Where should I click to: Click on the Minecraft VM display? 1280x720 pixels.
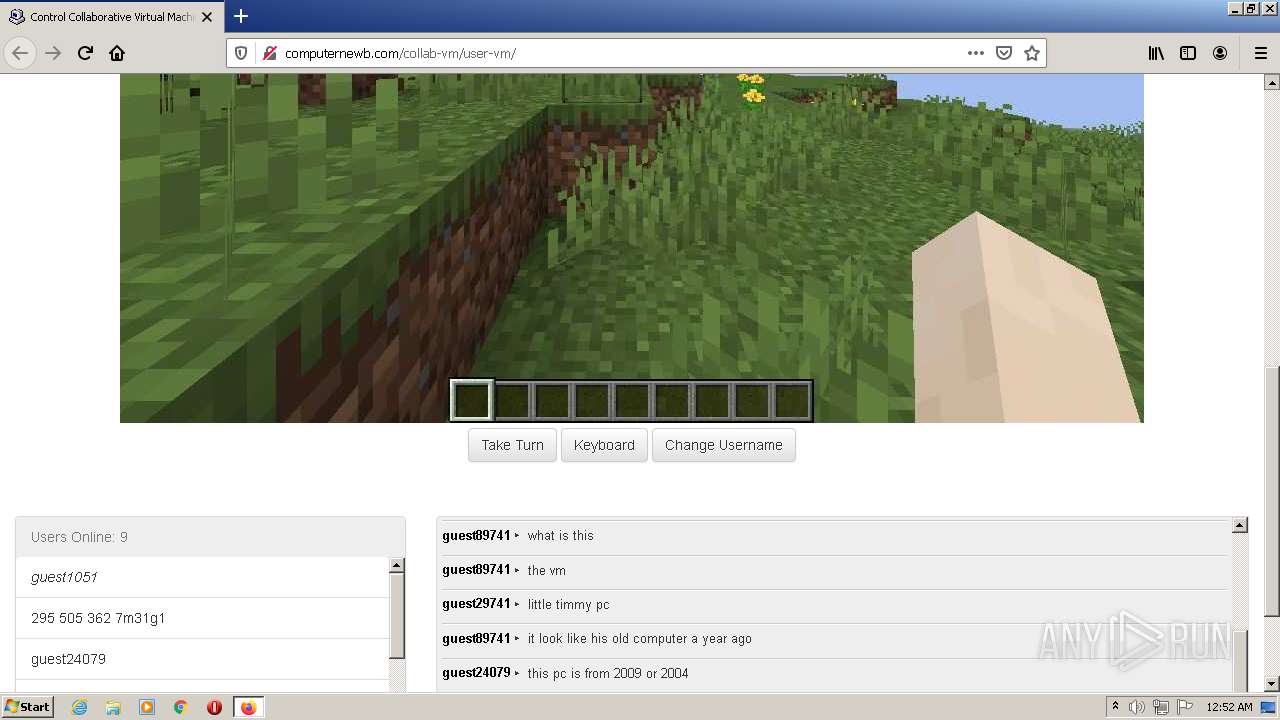point(631,248)
